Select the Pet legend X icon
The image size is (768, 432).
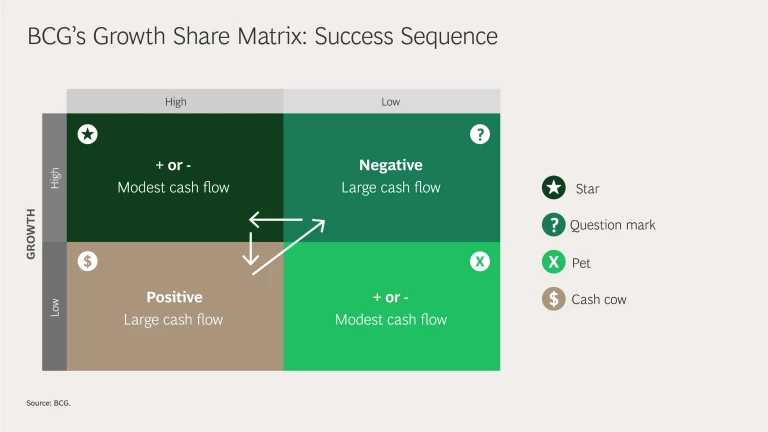click(553, 262)
